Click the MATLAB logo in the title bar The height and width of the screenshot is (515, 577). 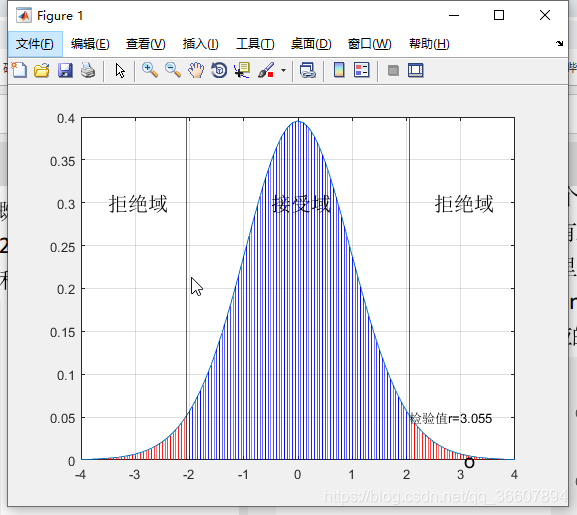tap(24, 15)
